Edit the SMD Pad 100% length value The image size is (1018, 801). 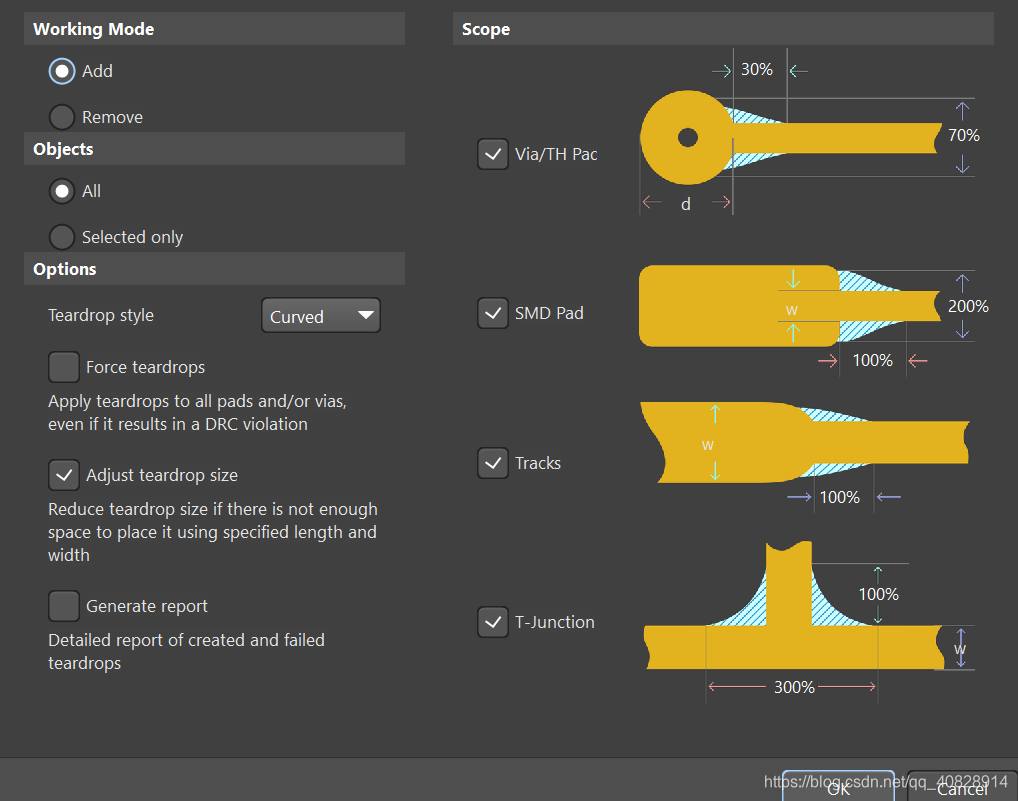(x=873, y=361)
